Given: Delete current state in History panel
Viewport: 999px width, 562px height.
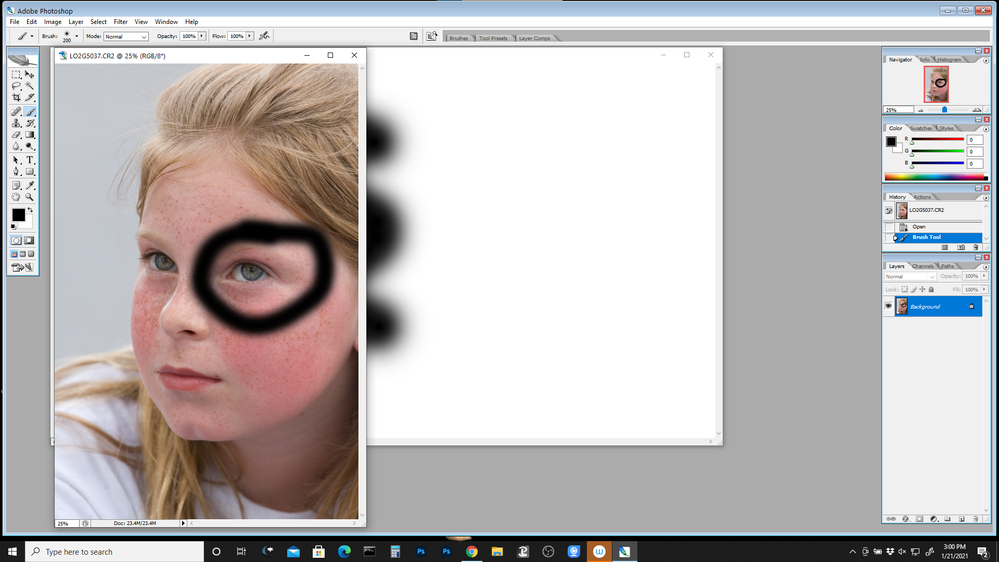Looking at the screenshot, I should [x=975, y=247].
